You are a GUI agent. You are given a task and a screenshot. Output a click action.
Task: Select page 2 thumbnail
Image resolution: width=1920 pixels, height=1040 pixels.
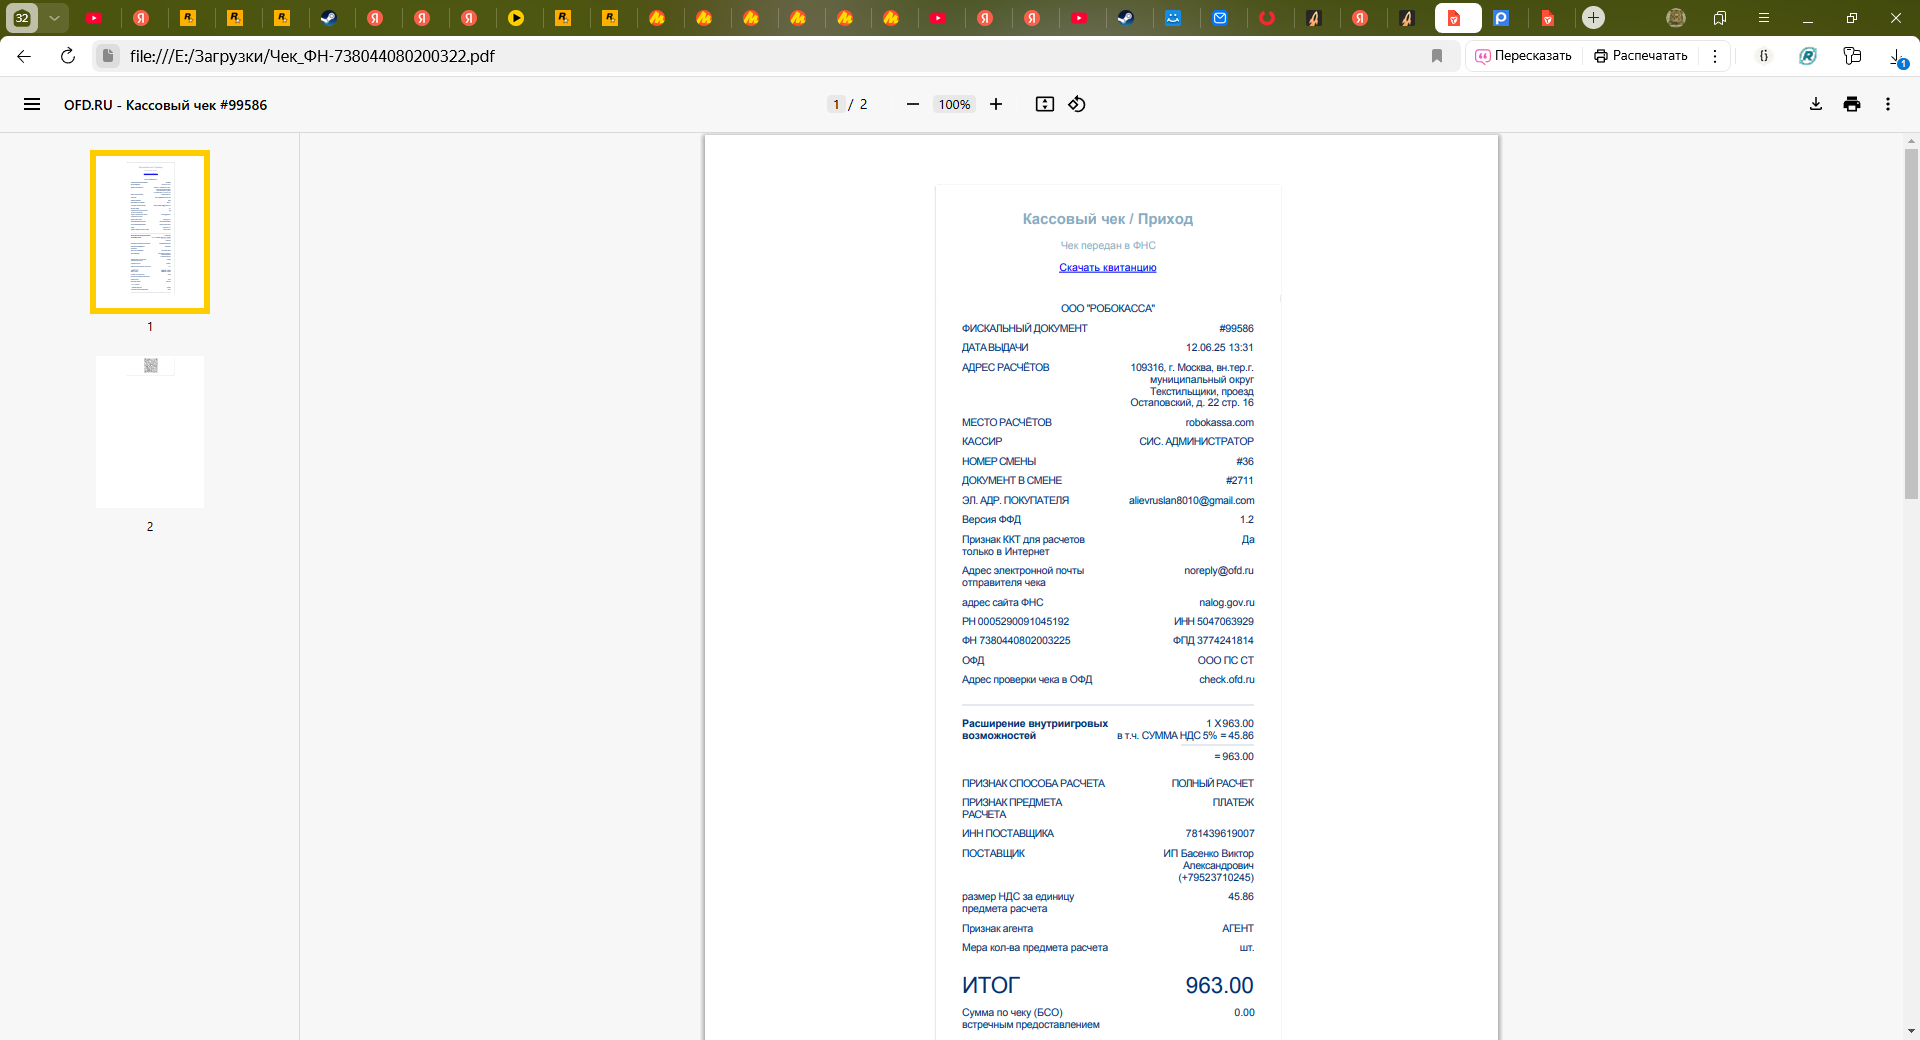(x=150, y=432)
